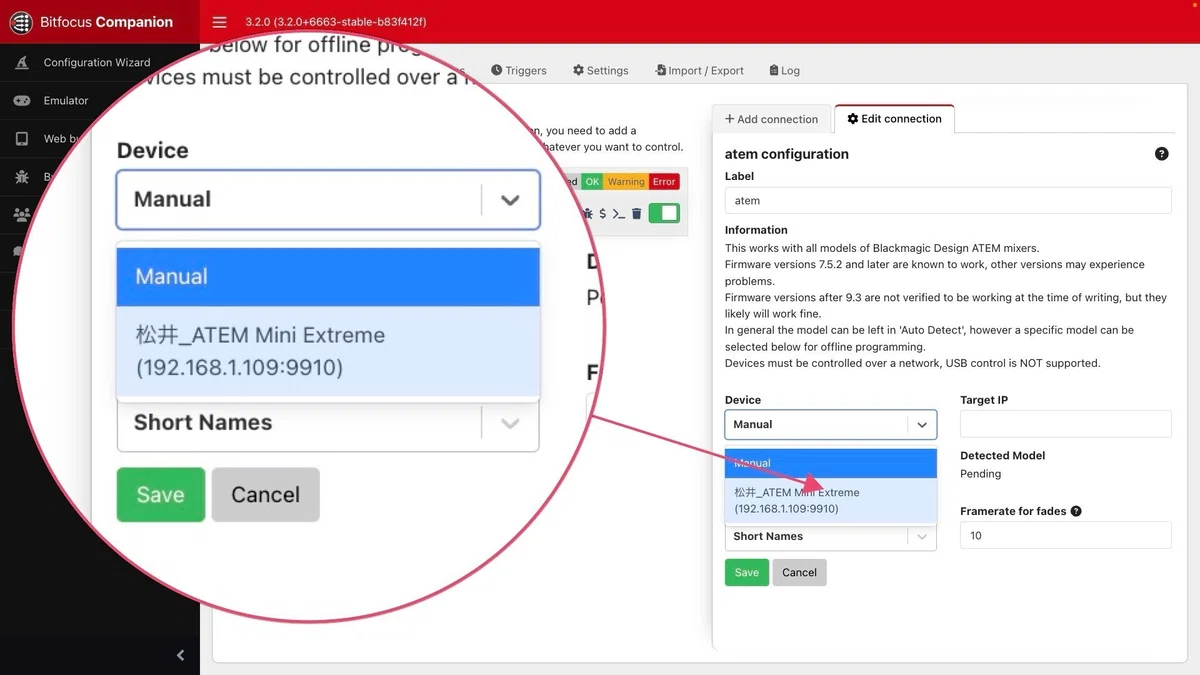Click the people group icon in sidebar
Image resolution: width=1200 pixels, height=675 pixels.
(x=22, y=214)
